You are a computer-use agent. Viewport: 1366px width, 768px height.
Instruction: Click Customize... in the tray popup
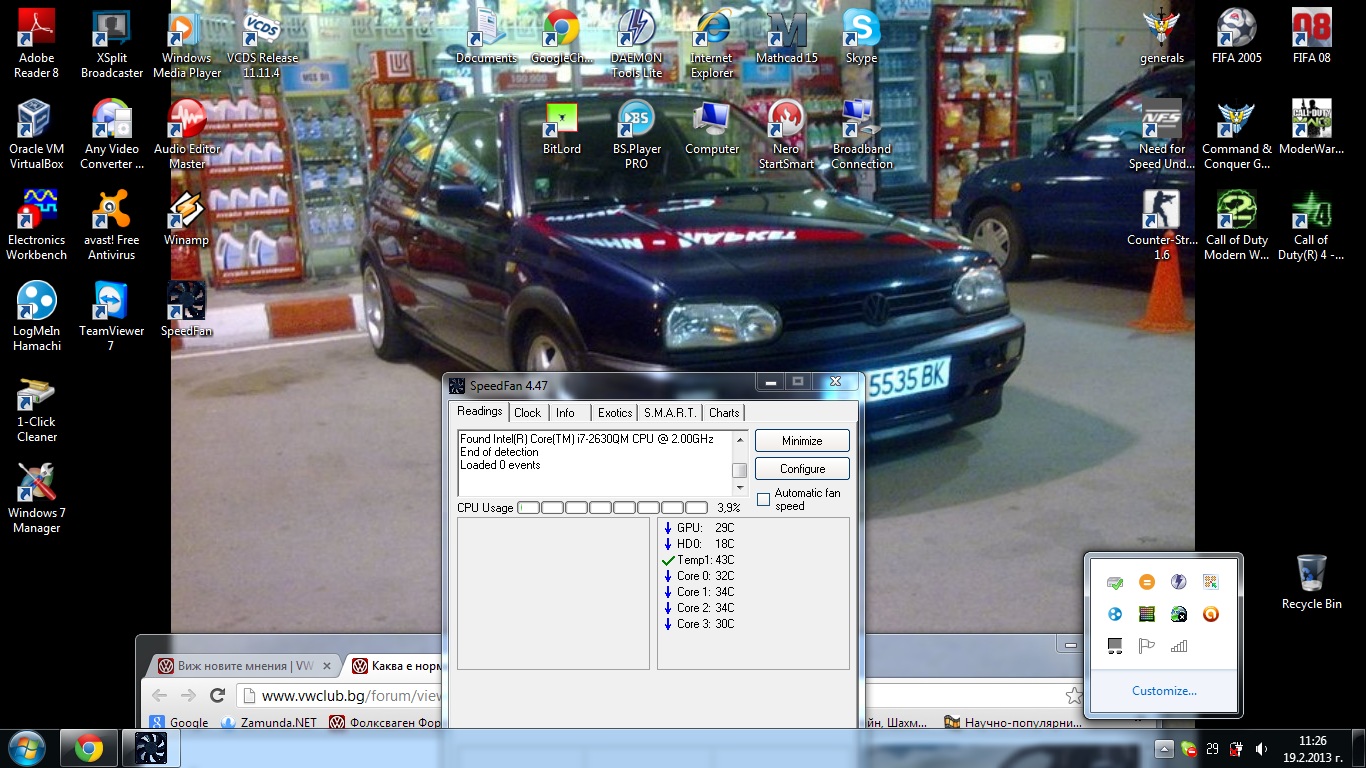tap(1164, 691)
